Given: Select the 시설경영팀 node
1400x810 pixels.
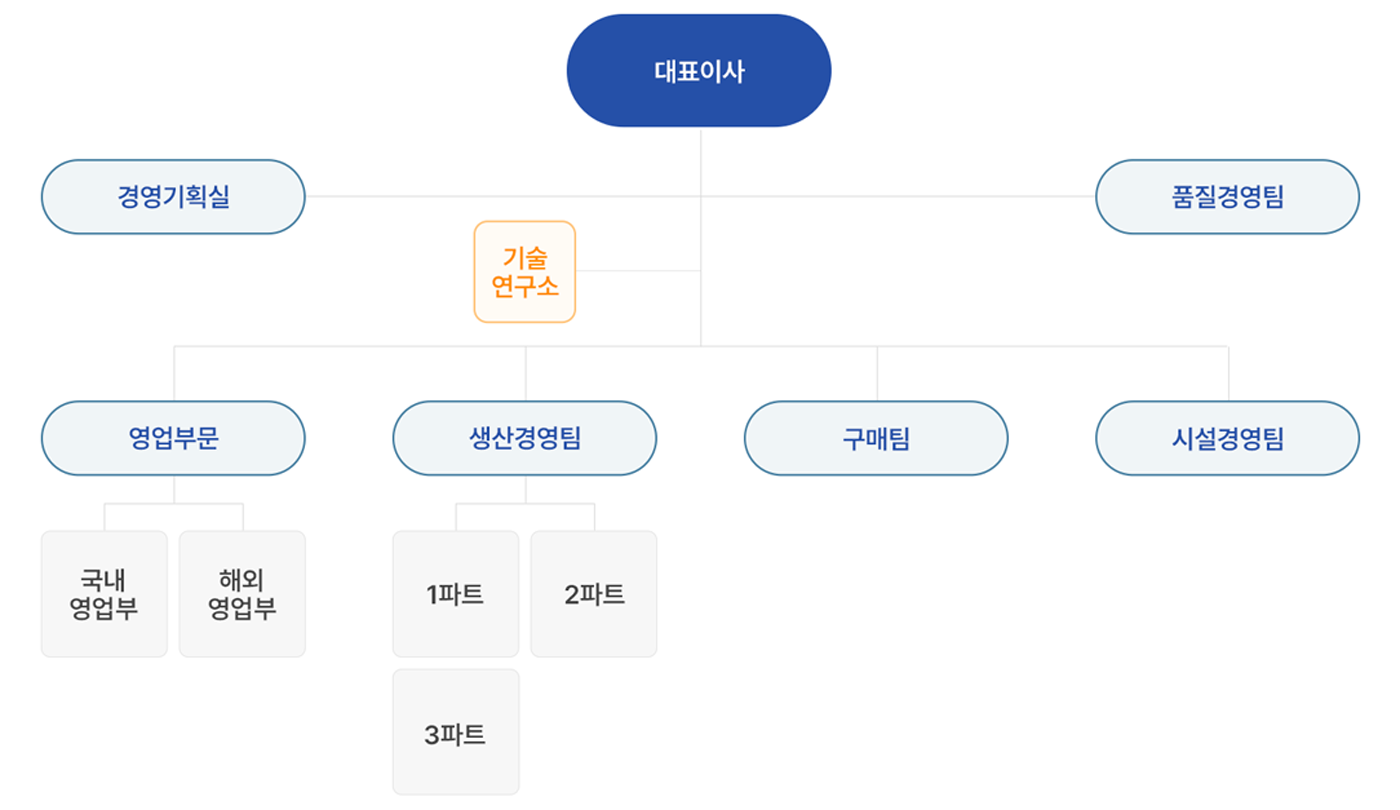Looking at the screenshot, I should pyautogui.click(x=1228, y=438).
